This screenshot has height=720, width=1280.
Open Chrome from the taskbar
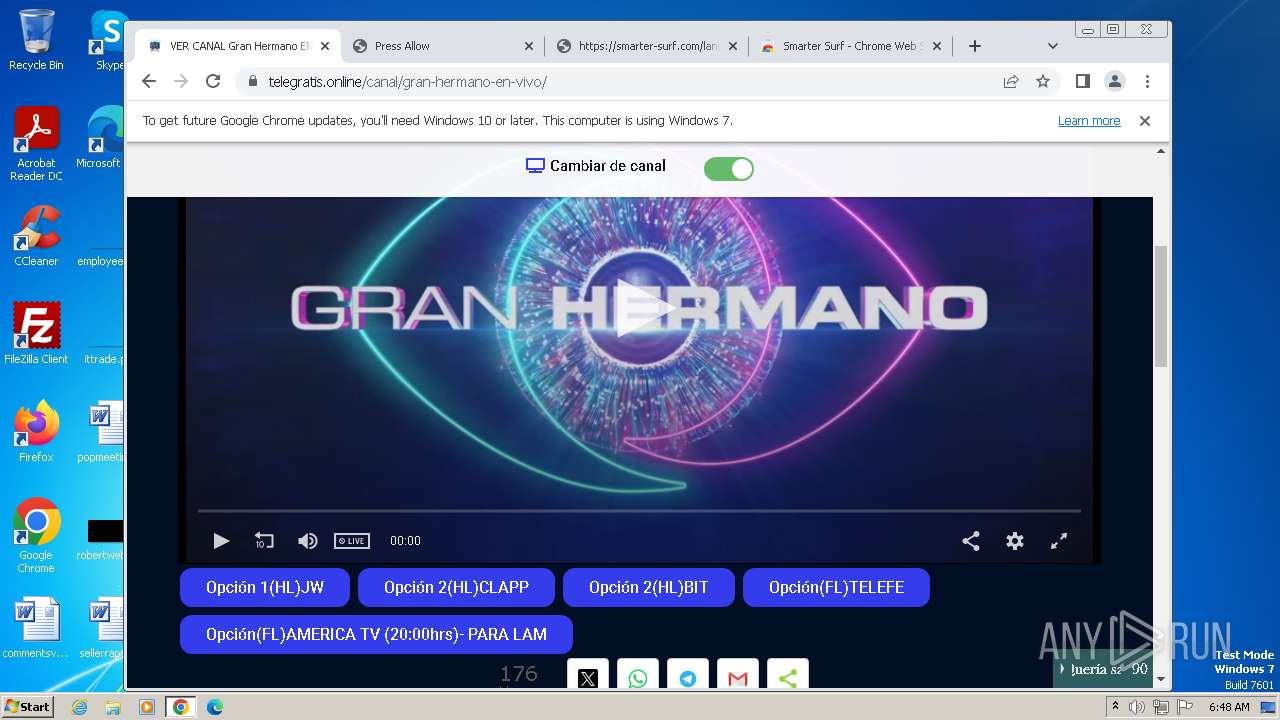(181, 707)
